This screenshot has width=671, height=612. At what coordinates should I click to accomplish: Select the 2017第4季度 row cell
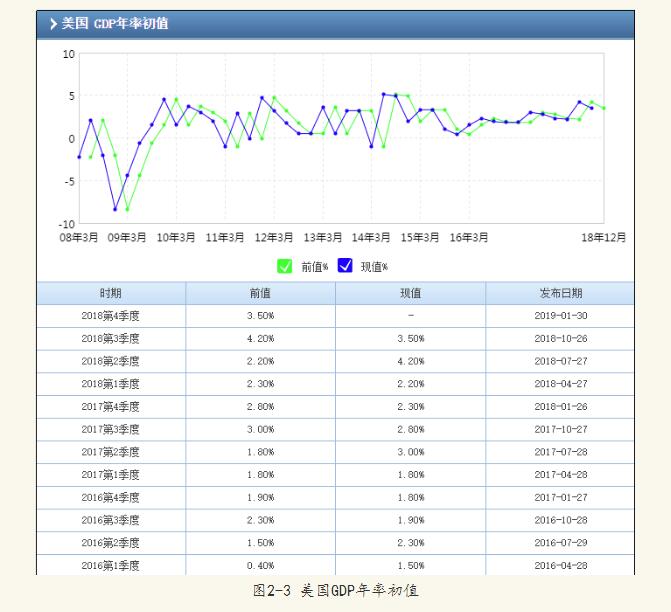tap(111, 407)
